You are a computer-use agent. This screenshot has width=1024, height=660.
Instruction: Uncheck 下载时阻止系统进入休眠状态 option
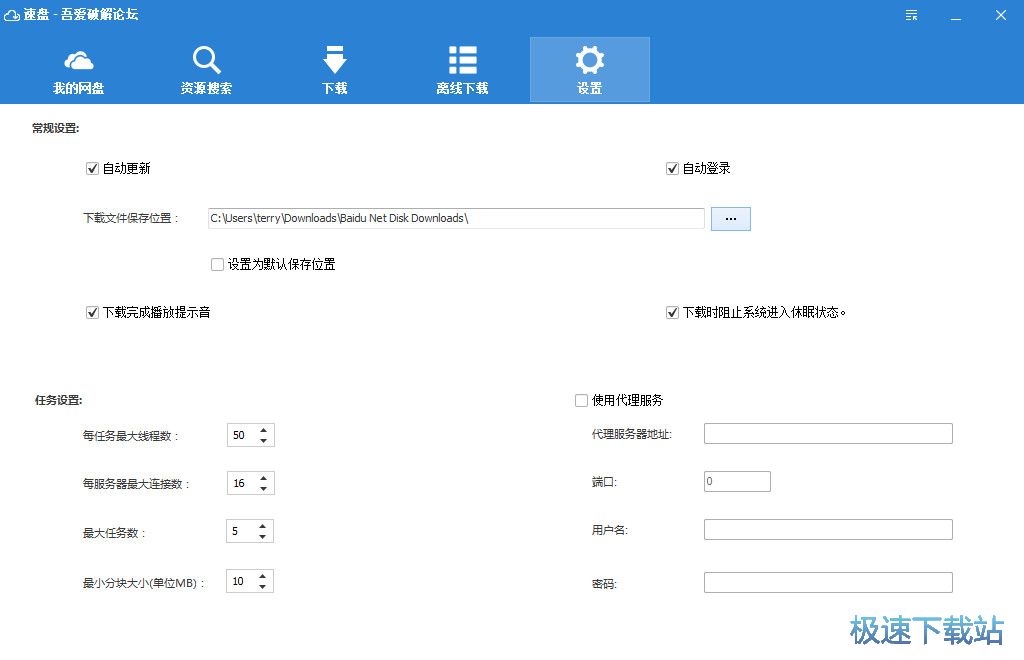(x=672, y=313)
